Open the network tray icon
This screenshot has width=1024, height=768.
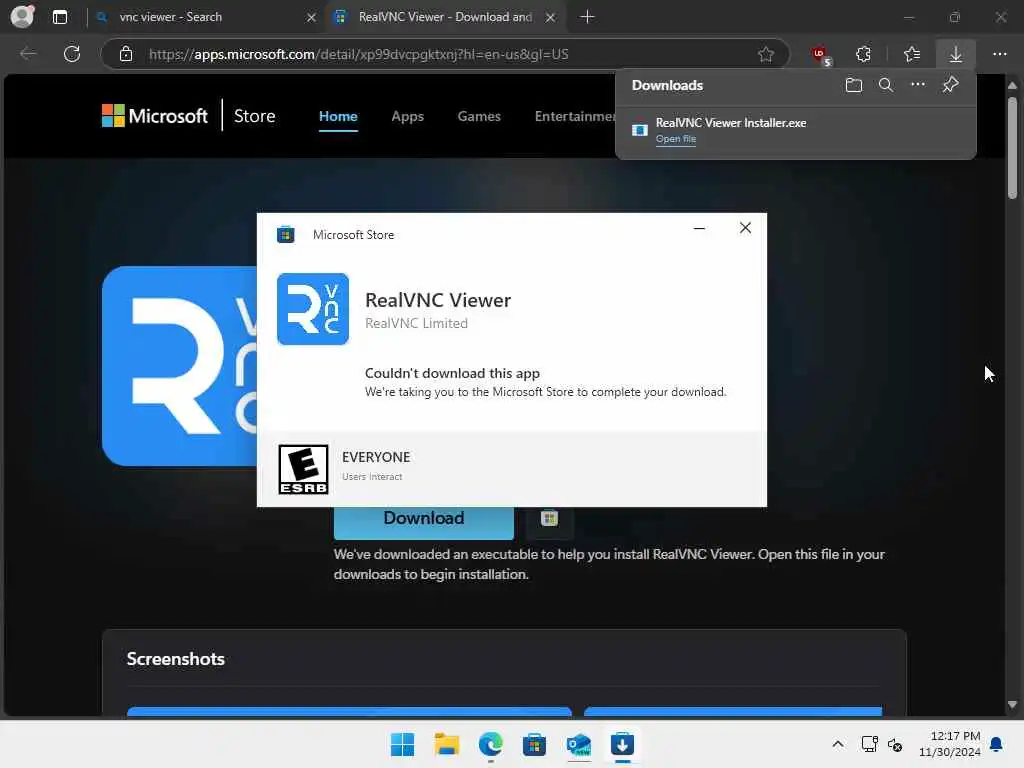click(x=869, y=744)
